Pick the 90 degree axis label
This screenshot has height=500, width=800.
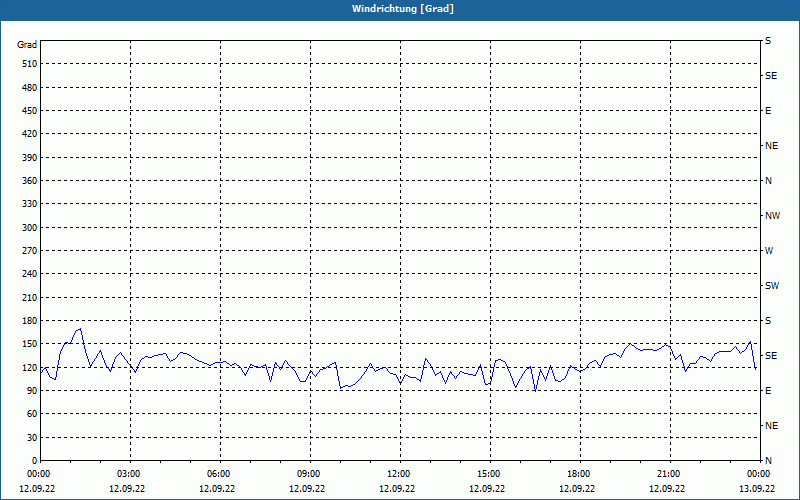tap(32, 391)
